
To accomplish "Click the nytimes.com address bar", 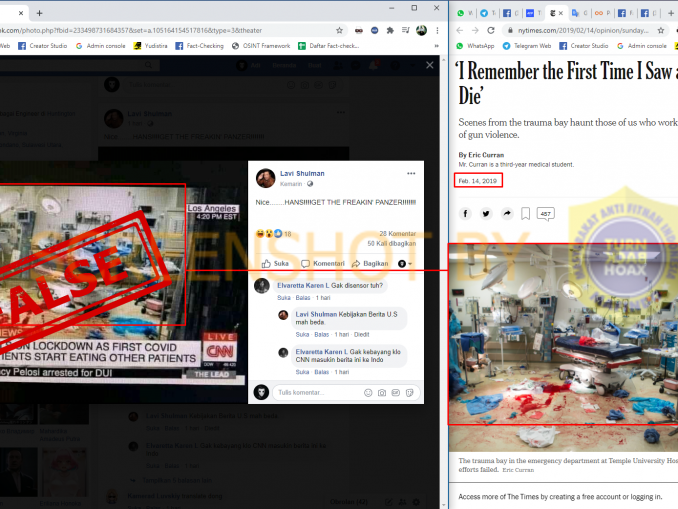I will point(583,30).
